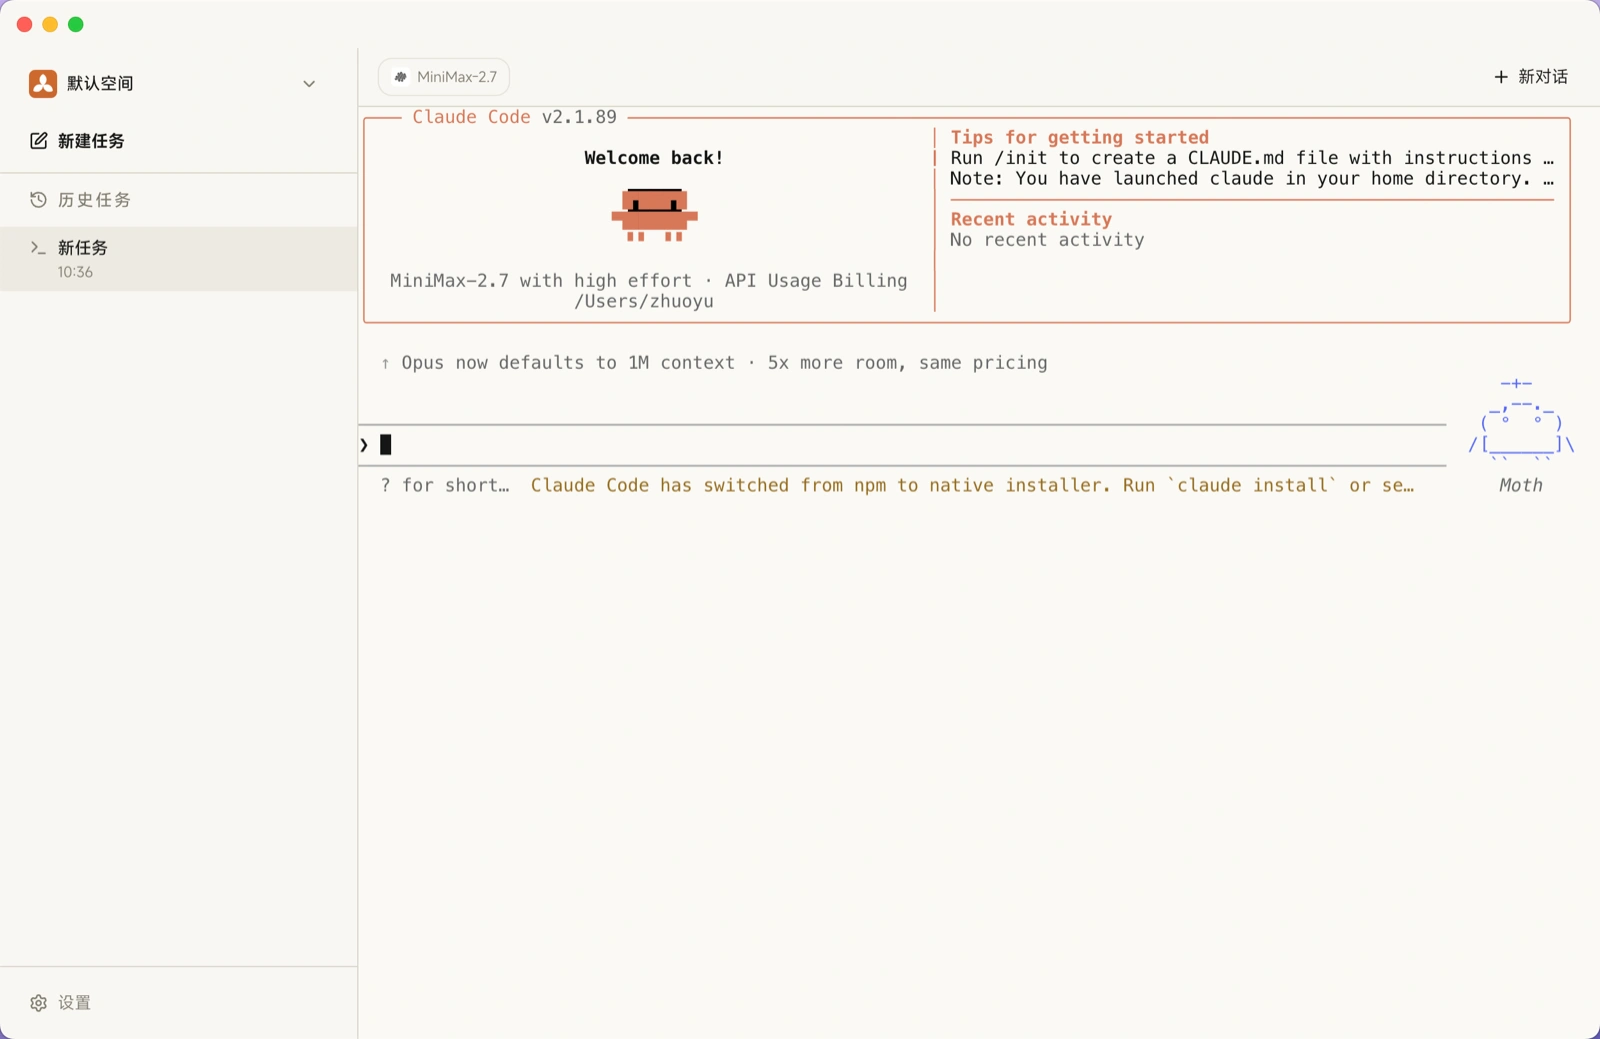Click the model icon in the MiniMax-2.7 chip
Screen dimensions: 1600x1039
400,77
